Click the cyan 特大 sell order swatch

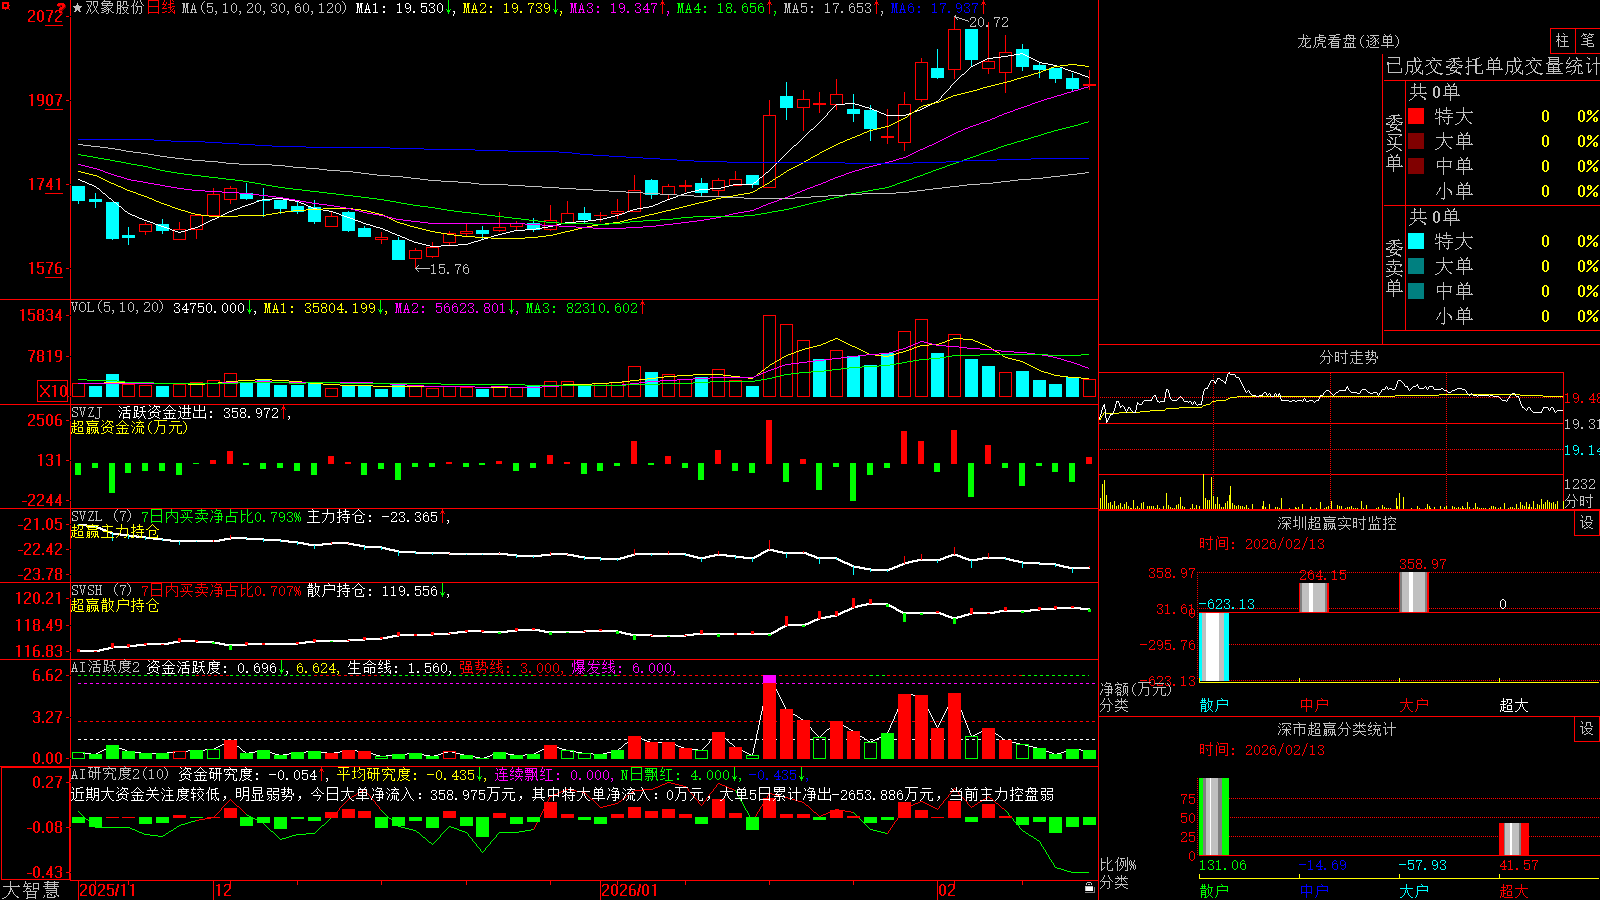[x=1416, y=241]
